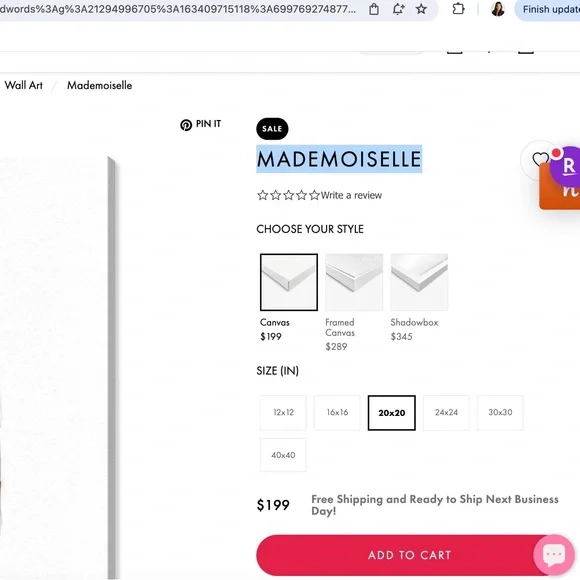Select the 12x12 size option
Image resolution: width=580 pixels, height=580 pixels.
[283, 412]
